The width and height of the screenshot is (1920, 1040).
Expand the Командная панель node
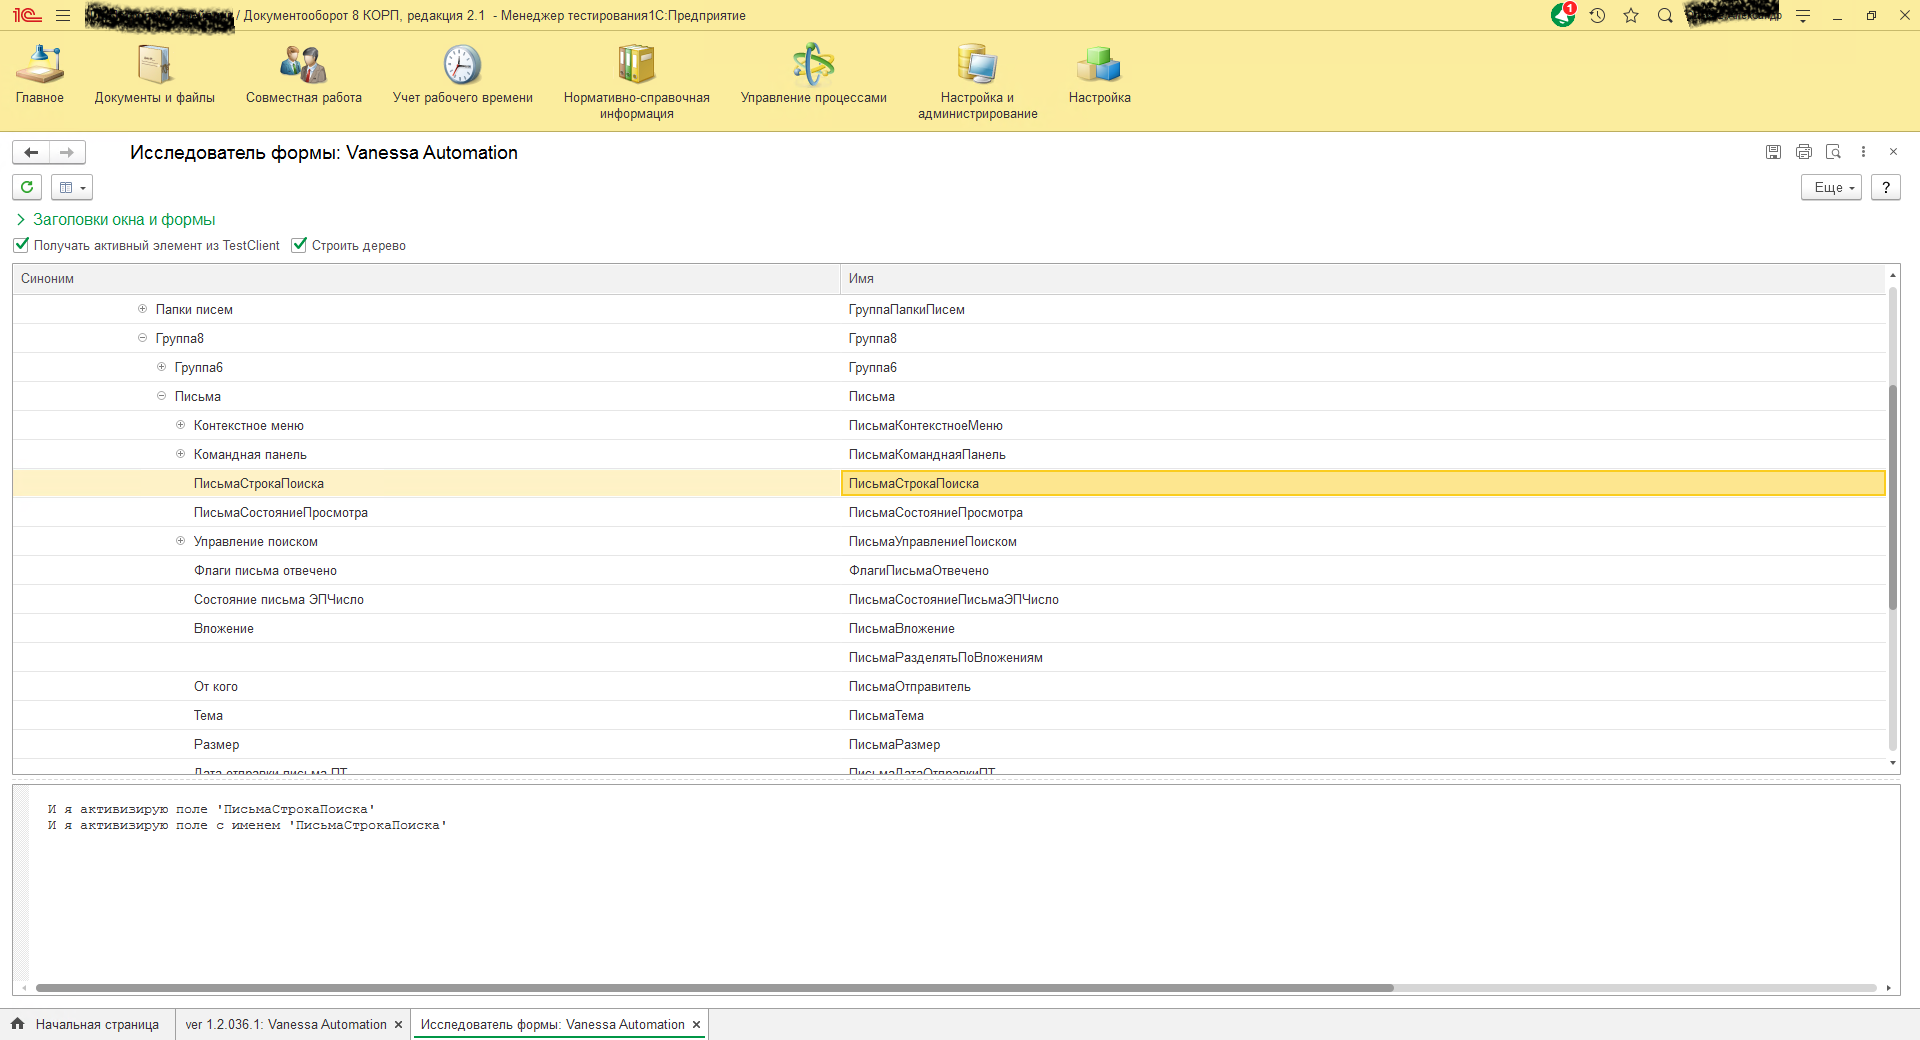coord(180,454)
